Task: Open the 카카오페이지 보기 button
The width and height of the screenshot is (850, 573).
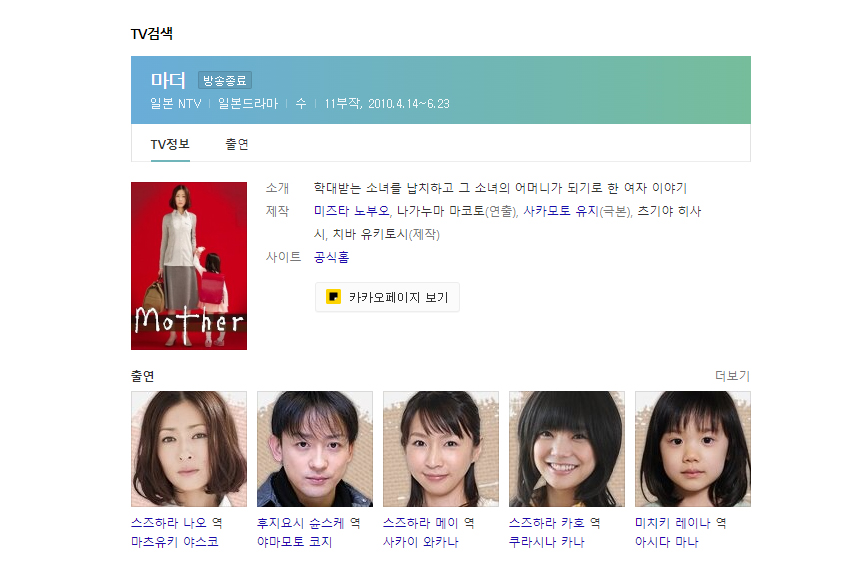Action: (387, 297)
